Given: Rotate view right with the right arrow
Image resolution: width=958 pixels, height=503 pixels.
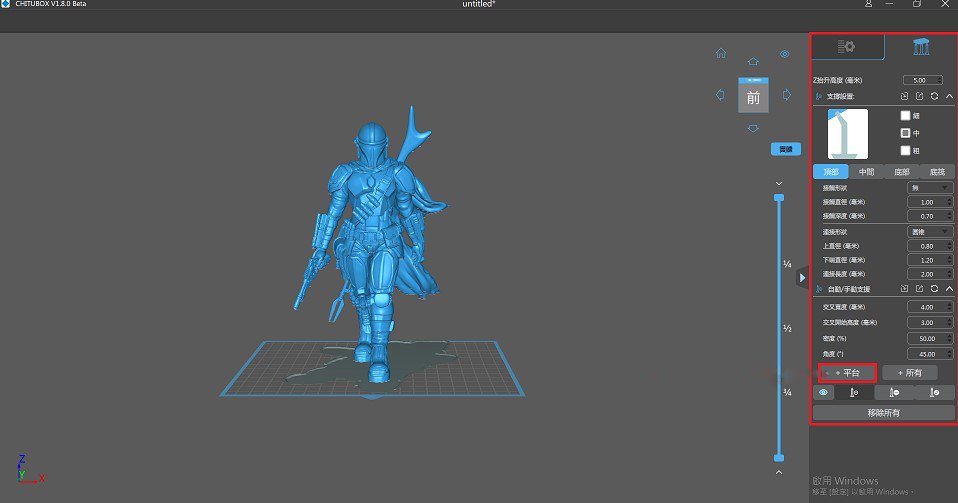Looking at the screenshot, I should (786, 95).
